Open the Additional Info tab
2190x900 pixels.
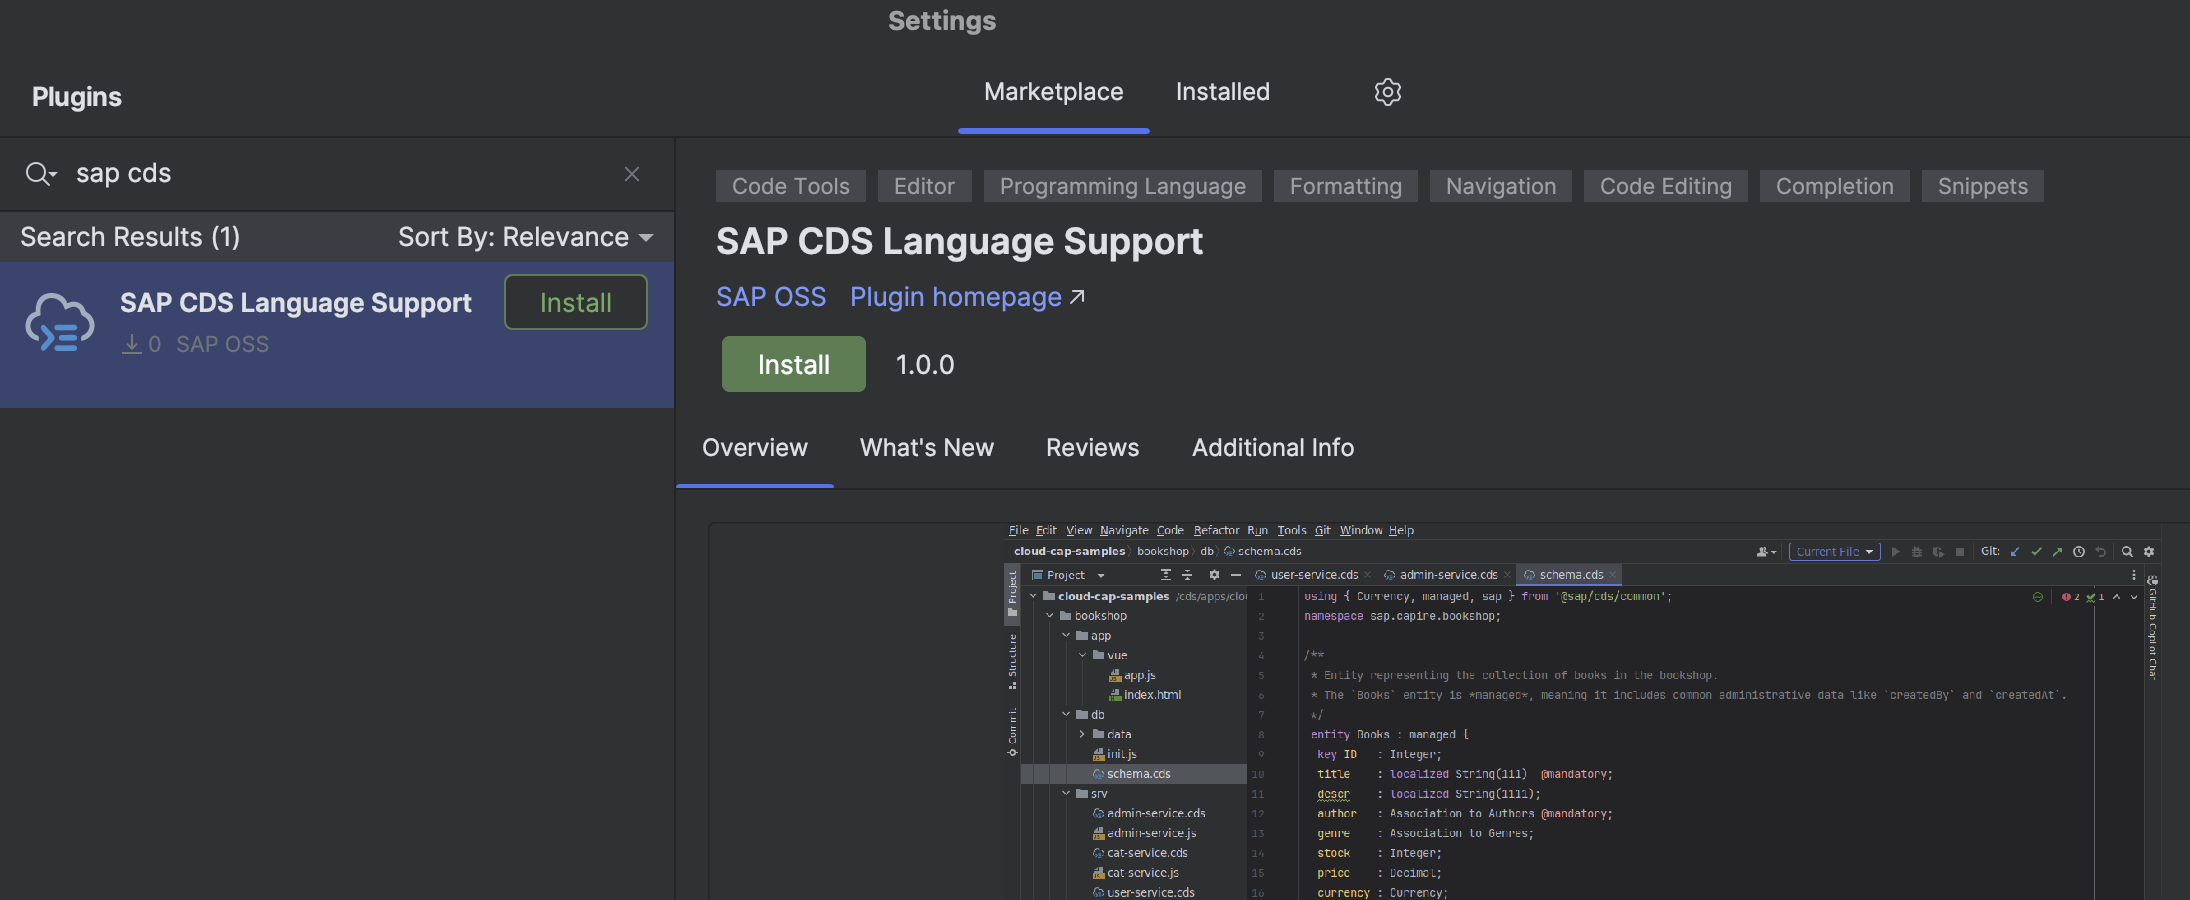point(1273,448)
